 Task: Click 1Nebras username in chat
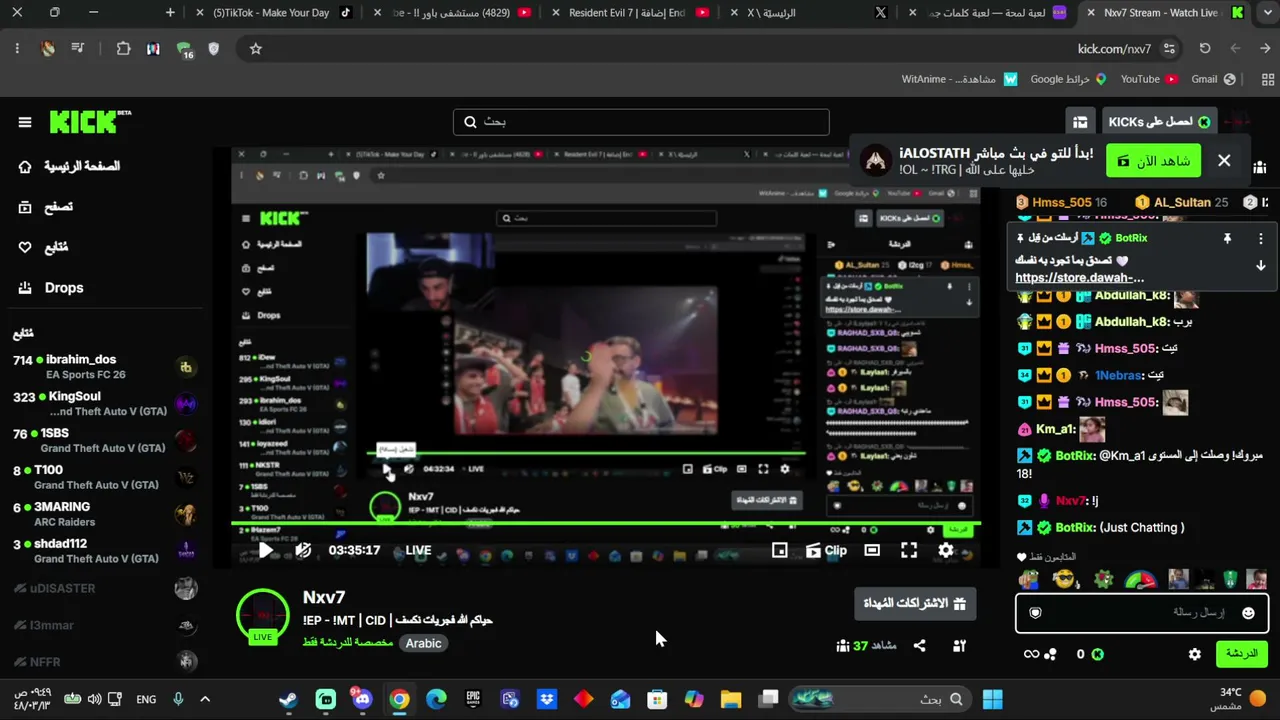1118,375
